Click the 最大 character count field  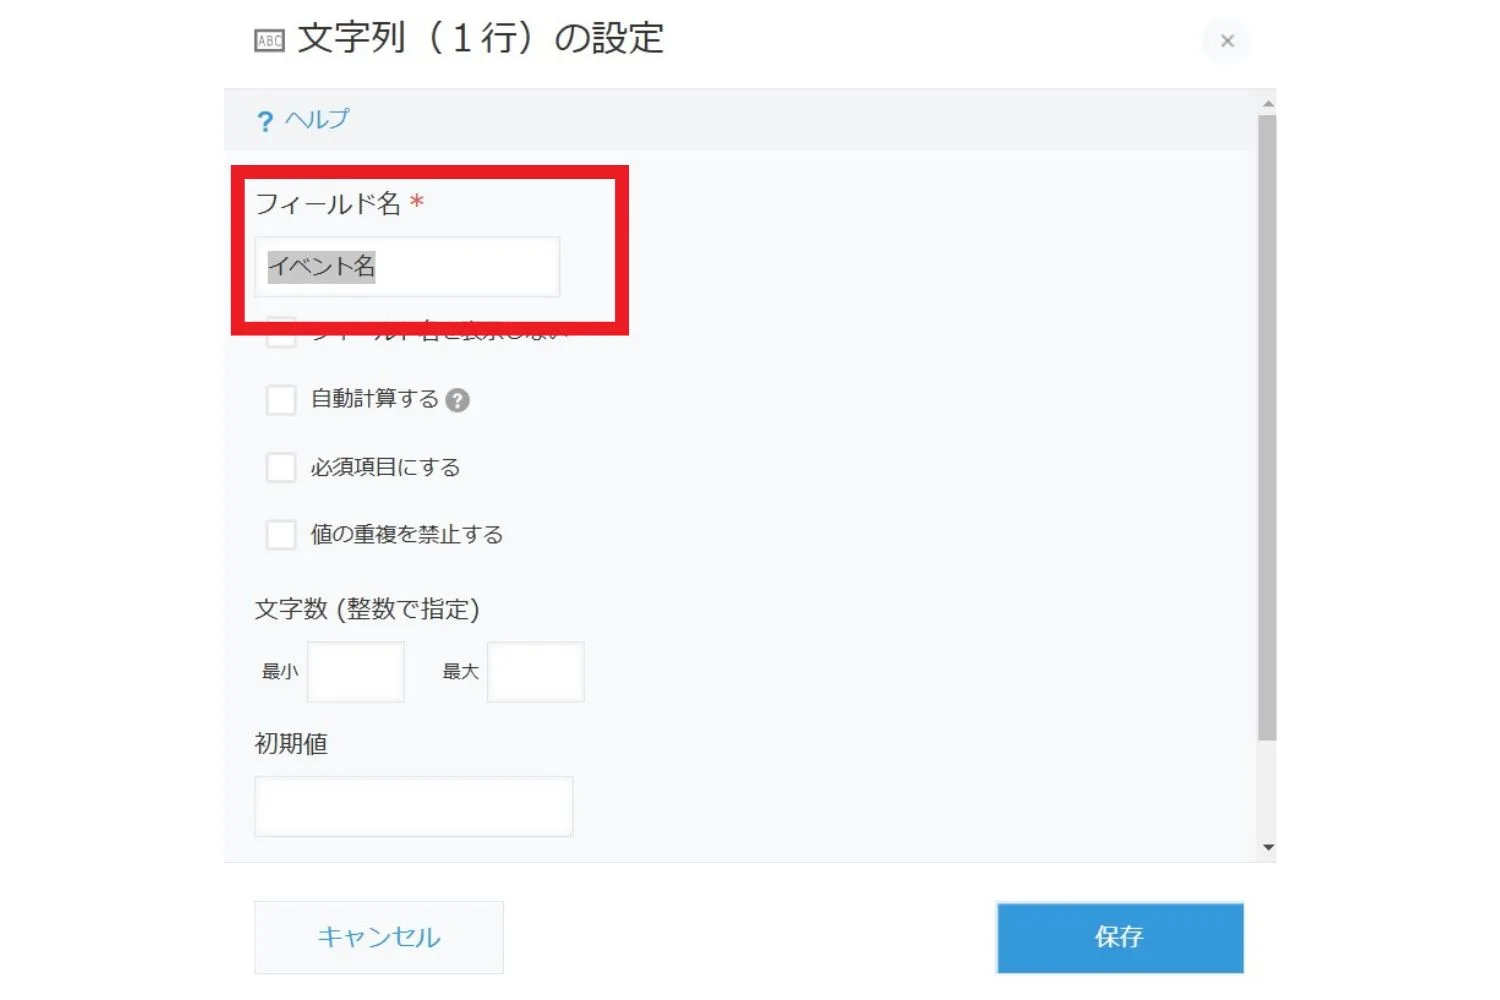535,672
